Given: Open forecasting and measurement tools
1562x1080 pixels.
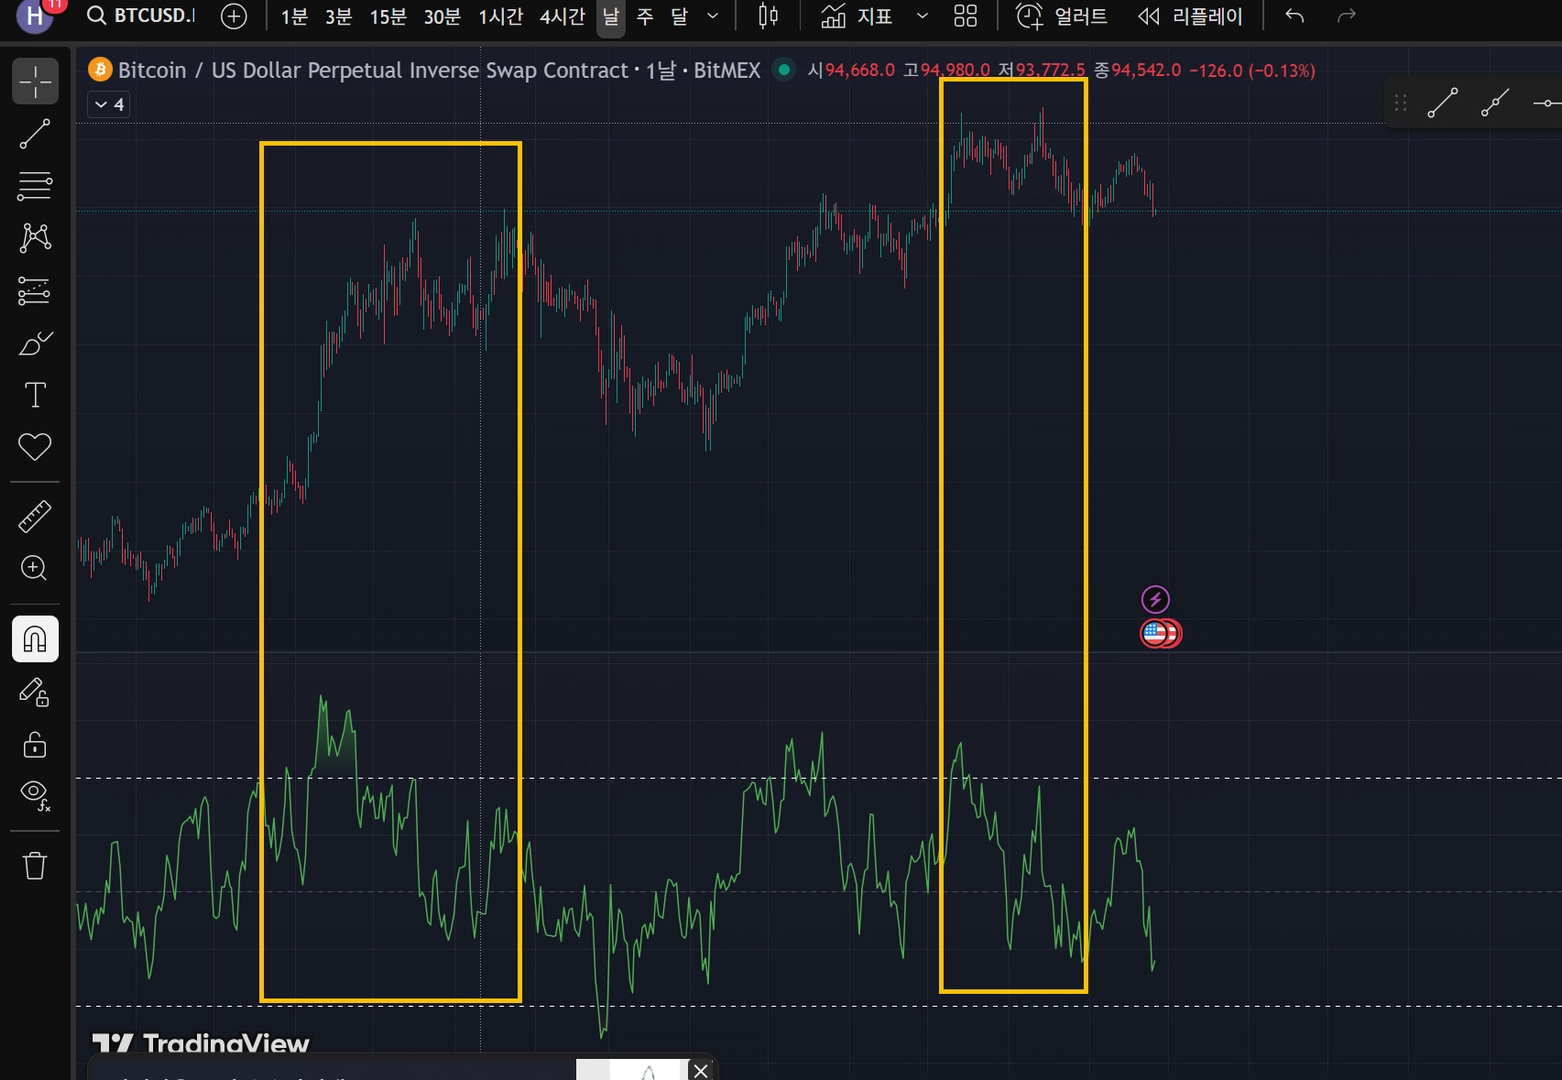Looking at the screenshot, I should 35,291.
